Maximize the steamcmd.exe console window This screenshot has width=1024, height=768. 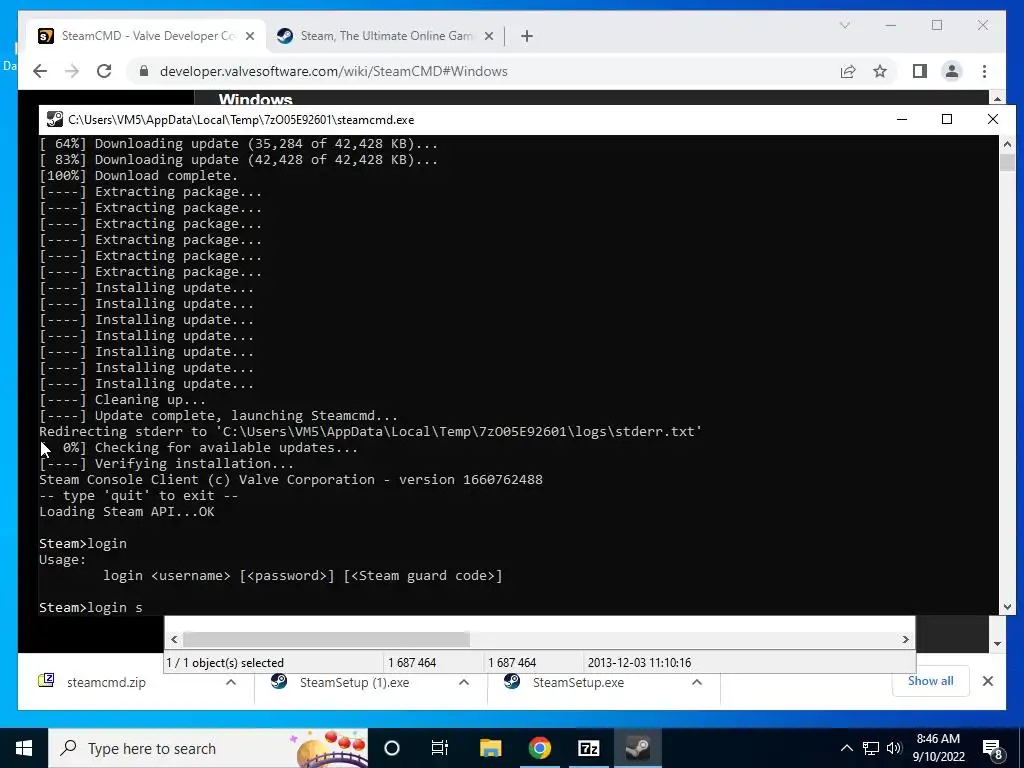click(947, 120)
